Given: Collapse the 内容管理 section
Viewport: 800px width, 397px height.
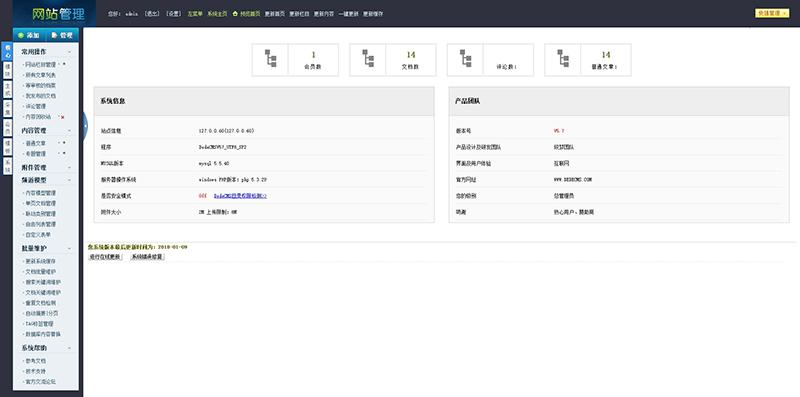Looking at the screenshot, I should 69,131.
